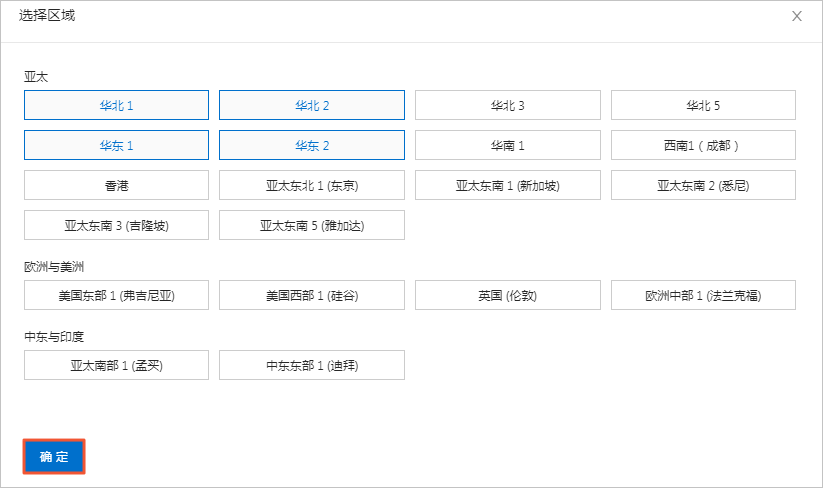Click the 欧洲与美洲 section heading

[x=54, y=267]
